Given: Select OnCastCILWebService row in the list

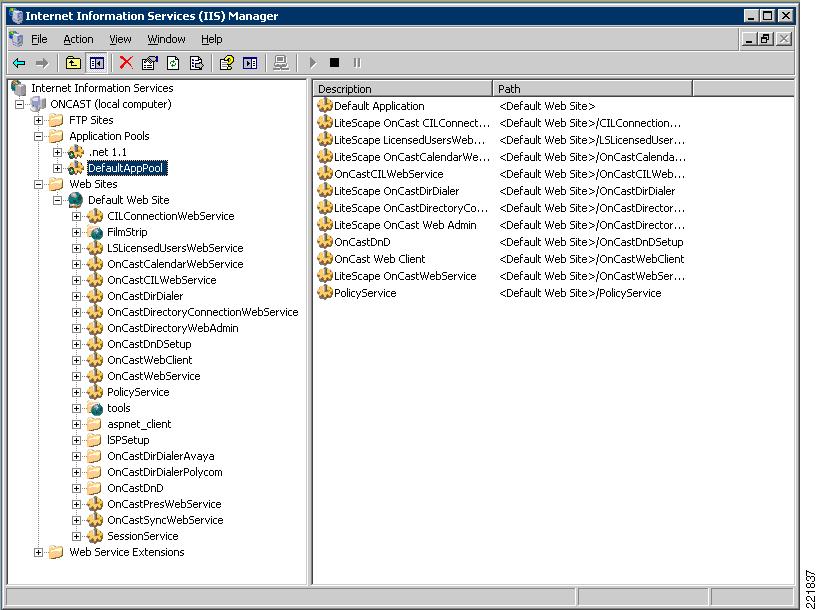Looking at the screenshot, I should pyautogui.click(x=389, y=174).
